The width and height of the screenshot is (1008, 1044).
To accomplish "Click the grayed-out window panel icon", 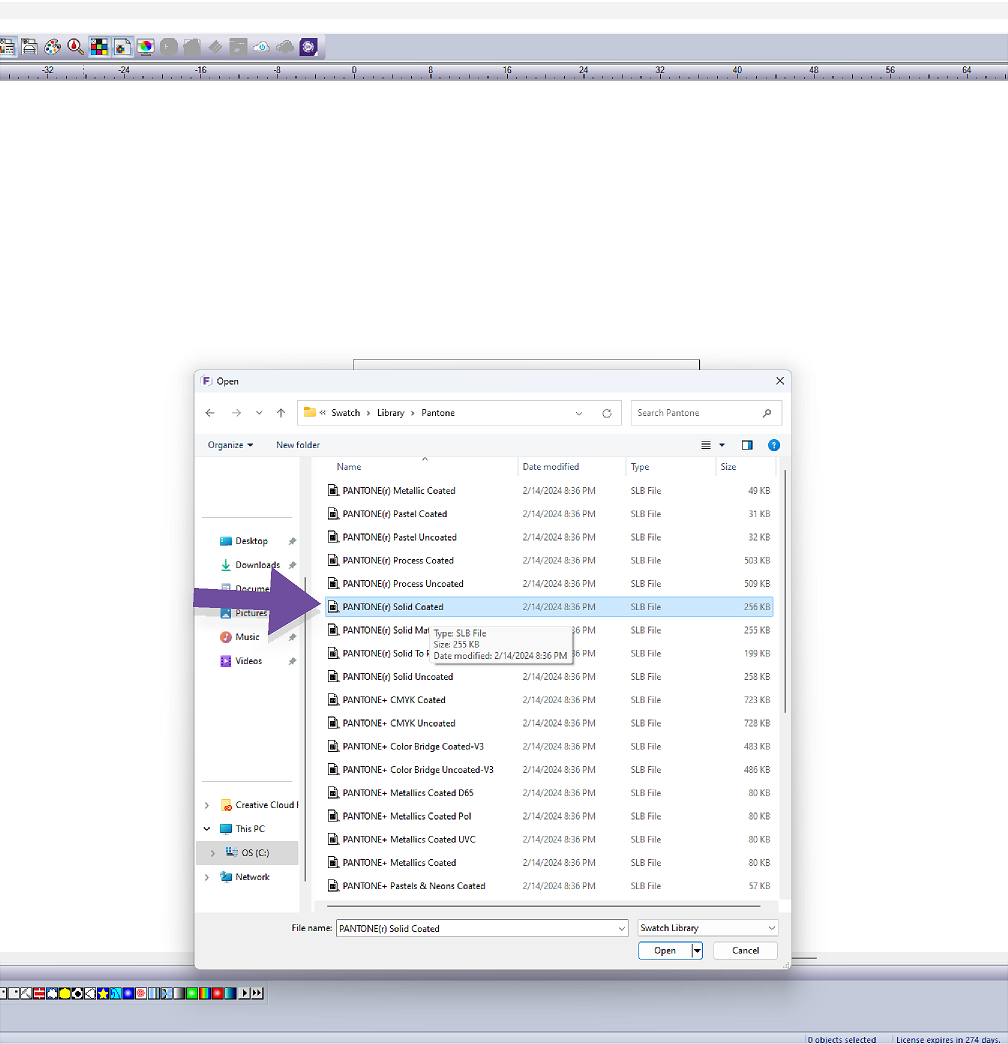I will [x=238, y=47].
